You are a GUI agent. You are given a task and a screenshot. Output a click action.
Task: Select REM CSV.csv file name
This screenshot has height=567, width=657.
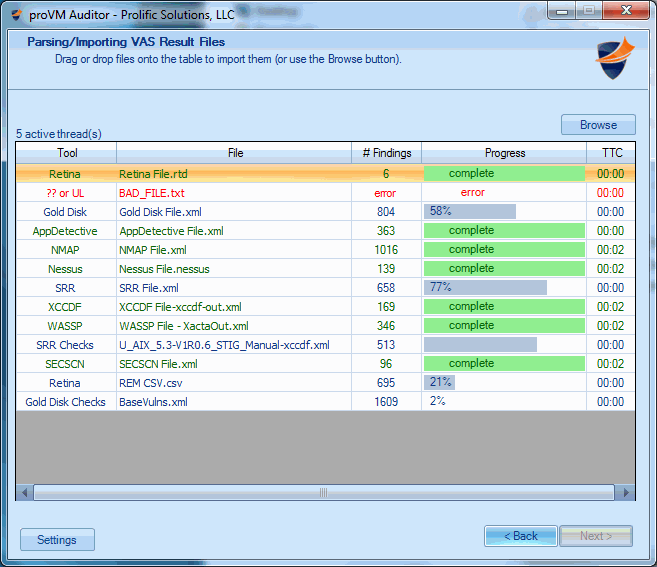click(x=151, y=383)
